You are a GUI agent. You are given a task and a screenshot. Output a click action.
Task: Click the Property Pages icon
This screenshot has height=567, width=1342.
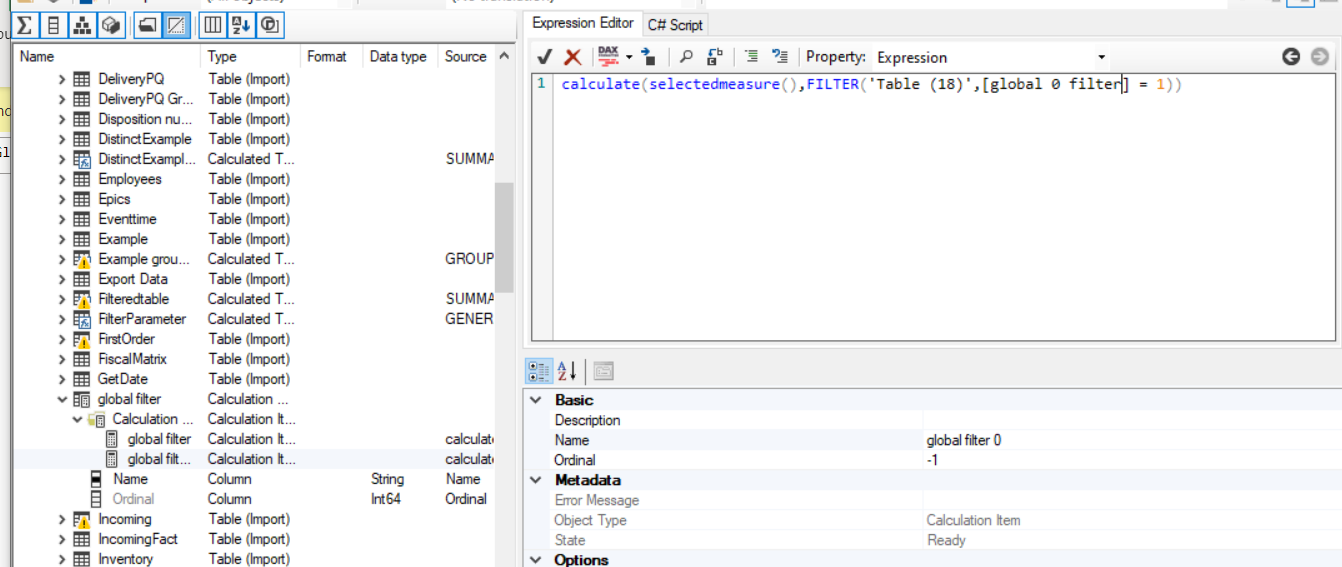coord(603,372)
